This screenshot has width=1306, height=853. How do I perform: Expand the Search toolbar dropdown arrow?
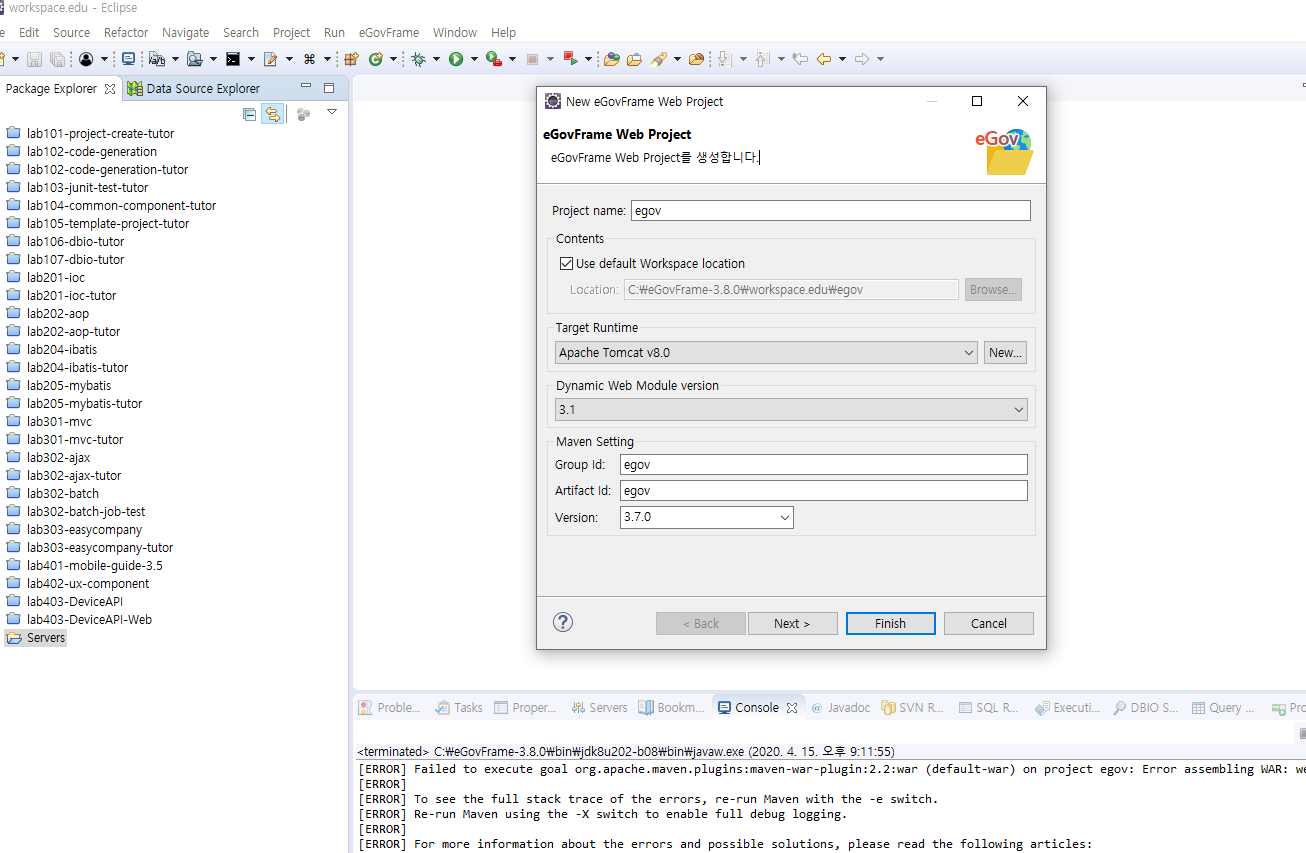(x=677, y=59)
